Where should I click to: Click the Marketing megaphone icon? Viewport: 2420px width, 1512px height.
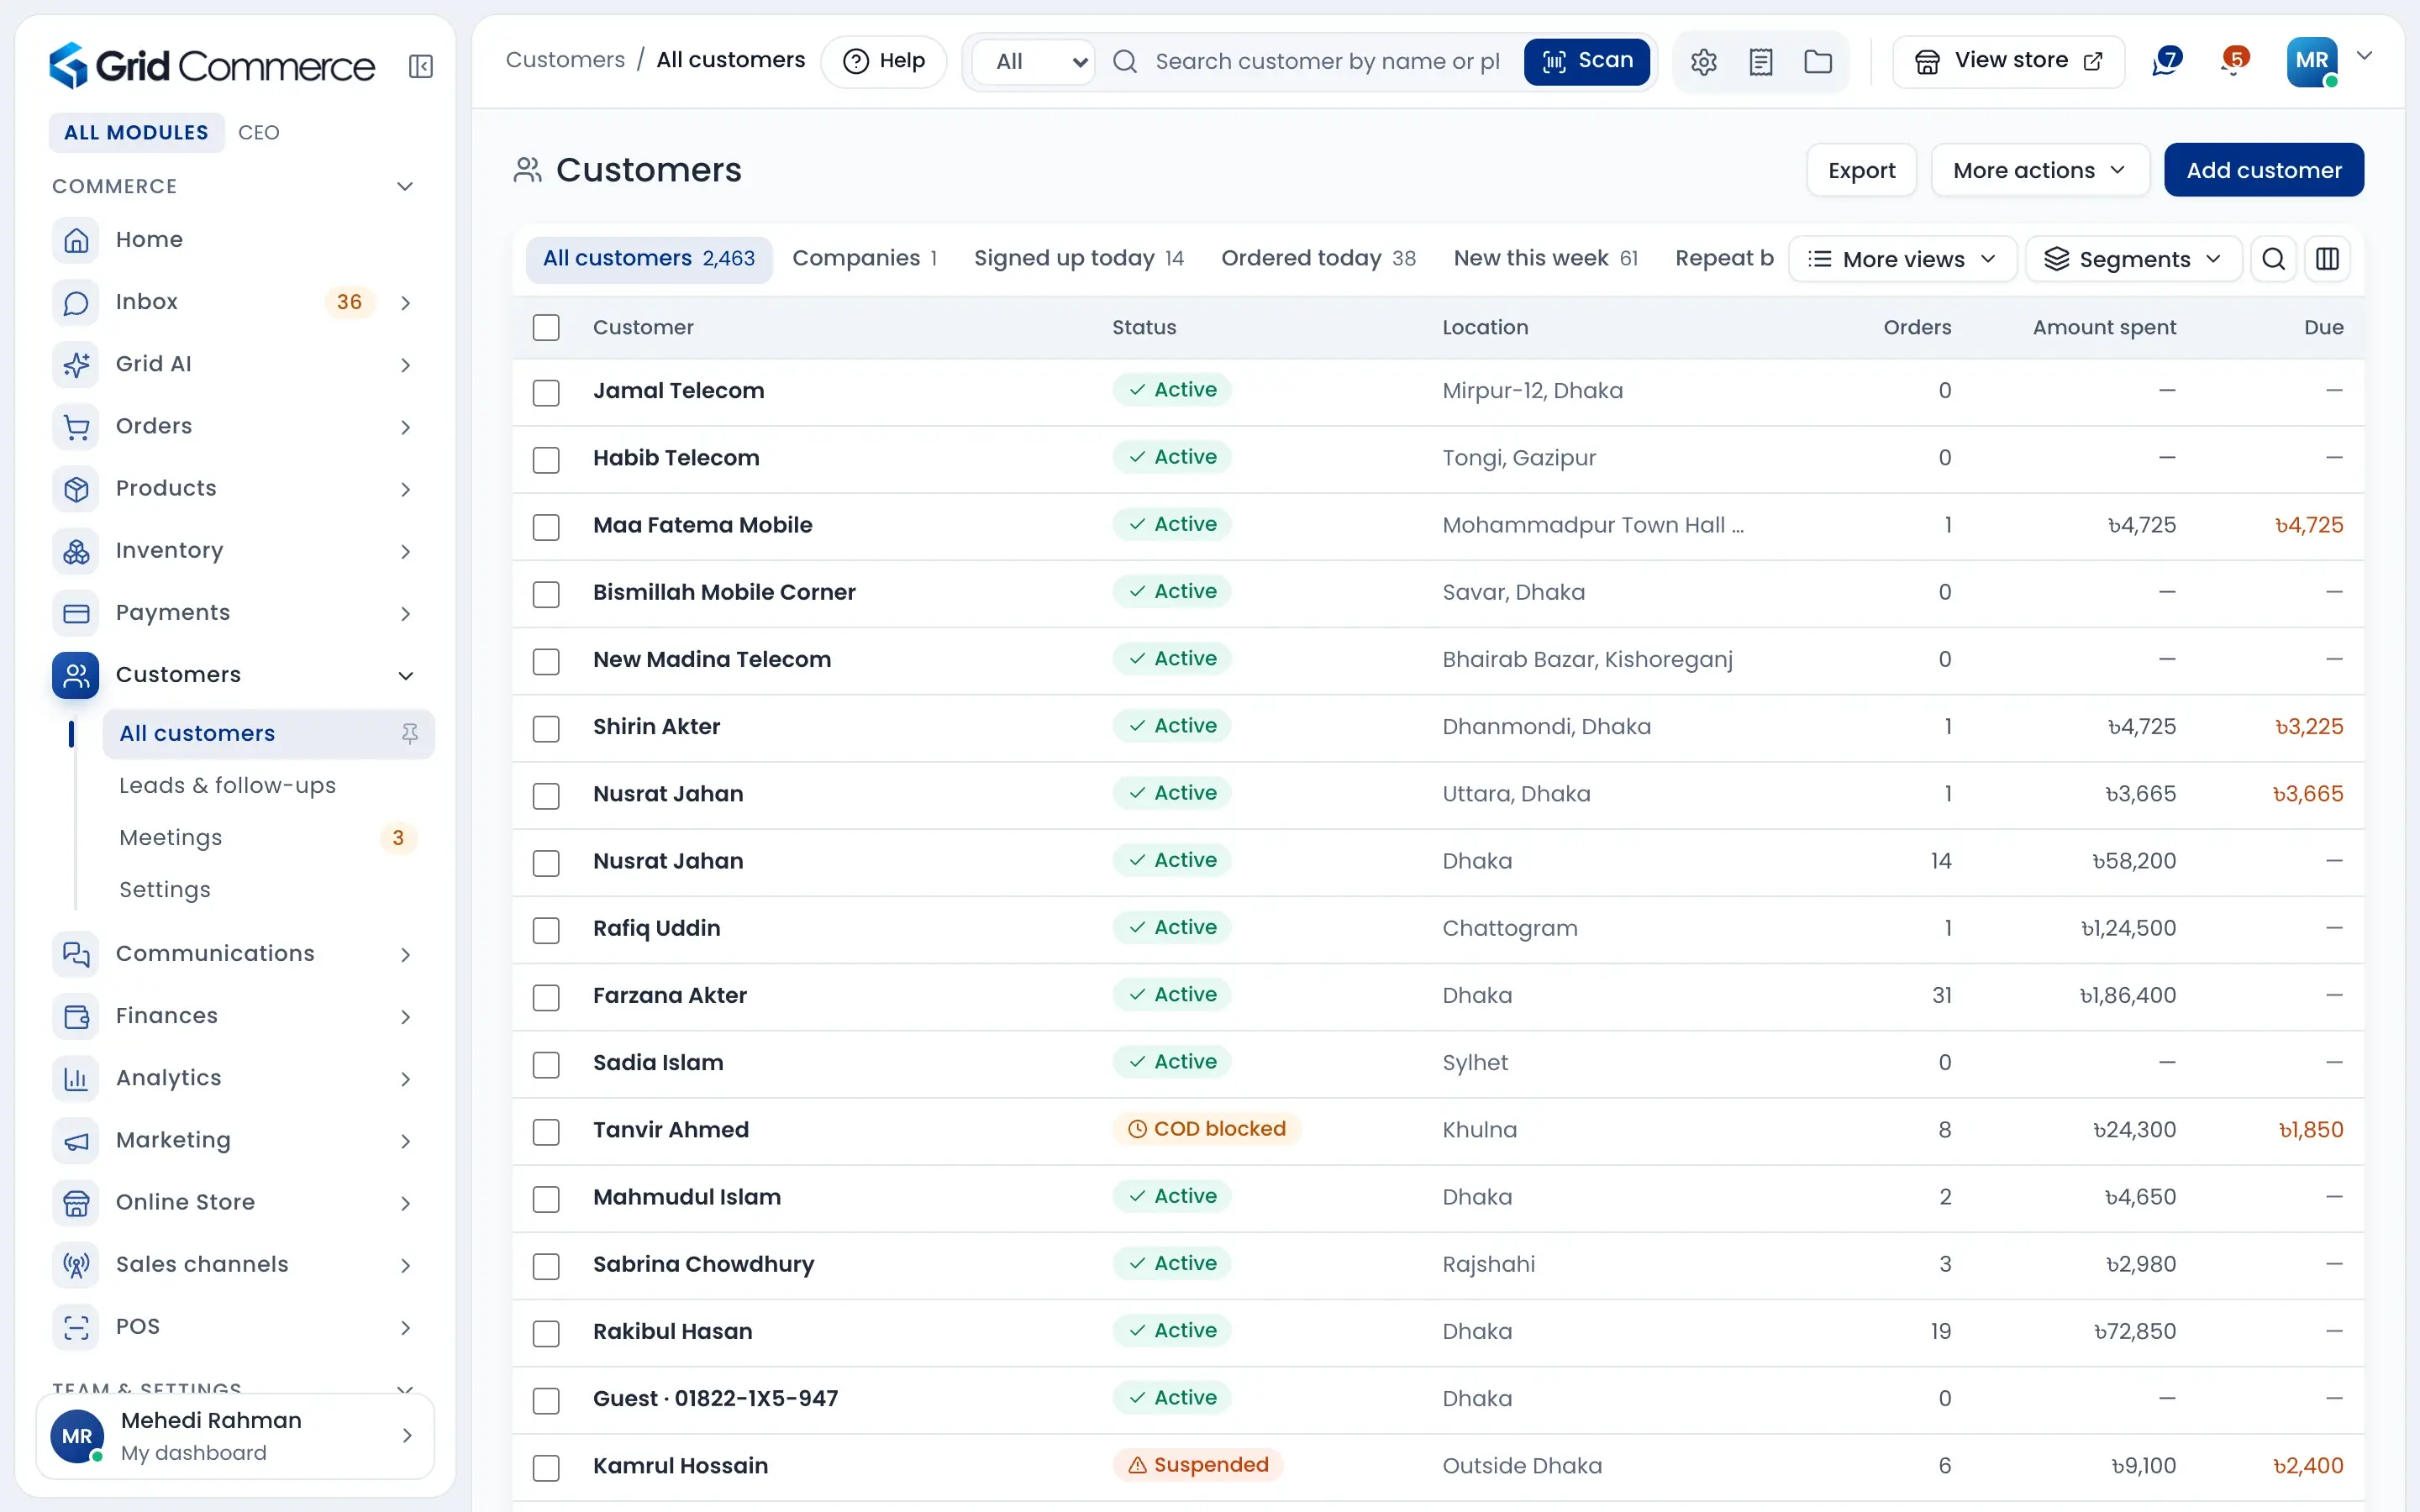76,1141
